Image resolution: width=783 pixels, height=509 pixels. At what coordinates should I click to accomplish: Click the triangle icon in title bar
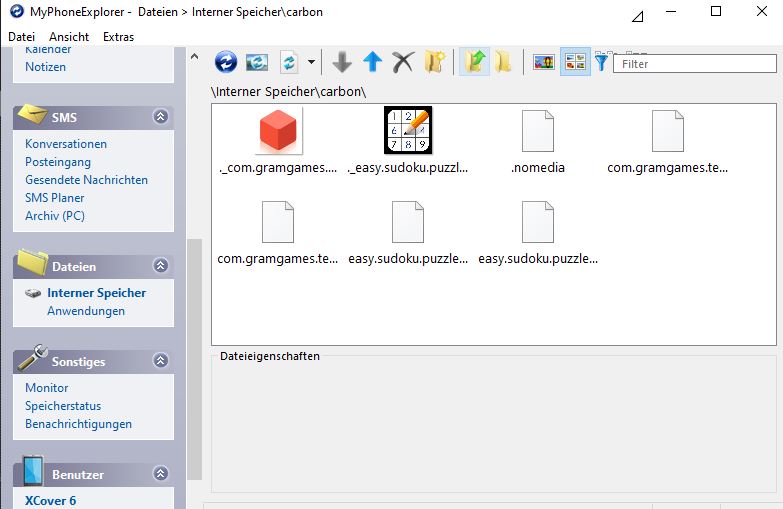click(x=637, y=17)
